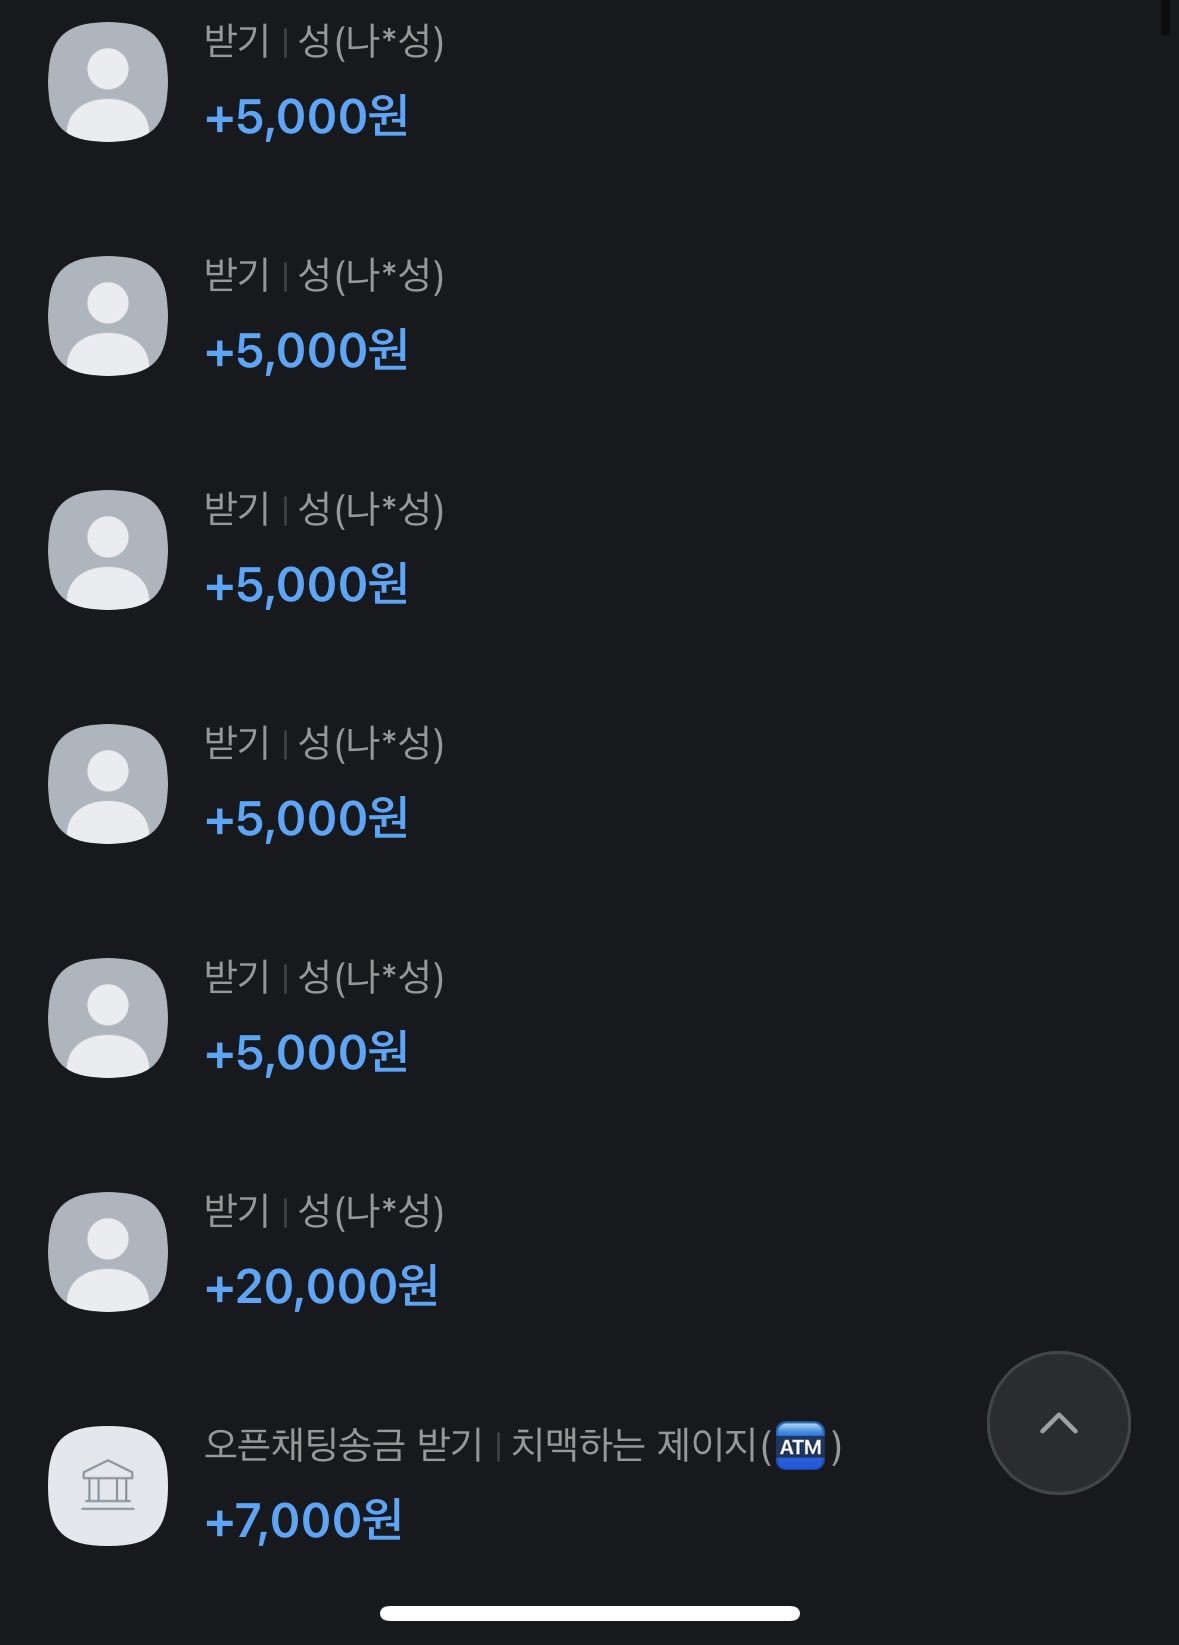Tap the avatar of the second 5,000원 transaction

point(108,316)
